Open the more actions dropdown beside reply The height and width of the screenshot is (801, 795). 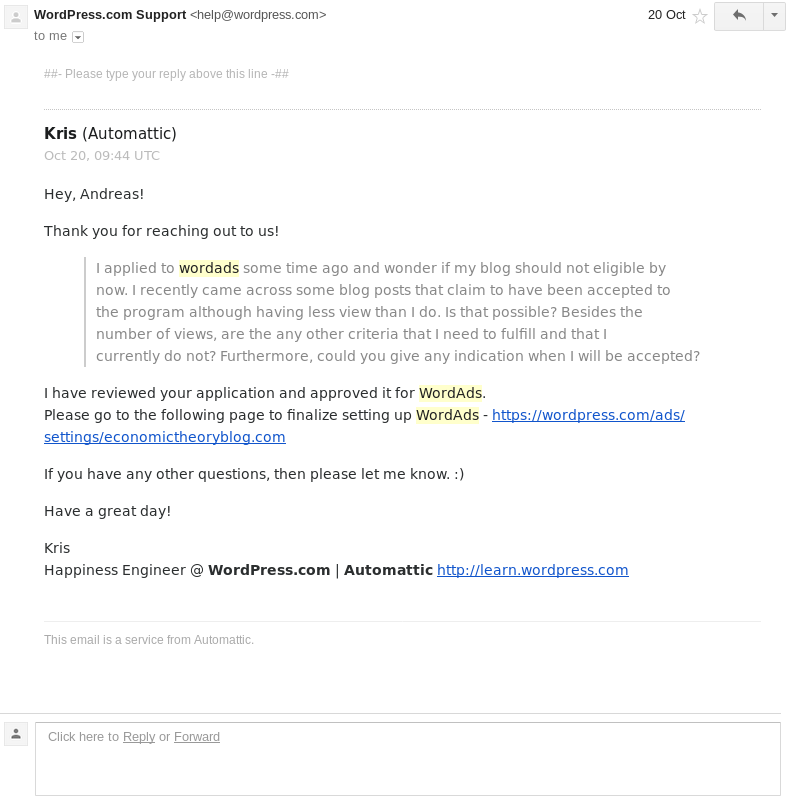(x=774, y=16)
